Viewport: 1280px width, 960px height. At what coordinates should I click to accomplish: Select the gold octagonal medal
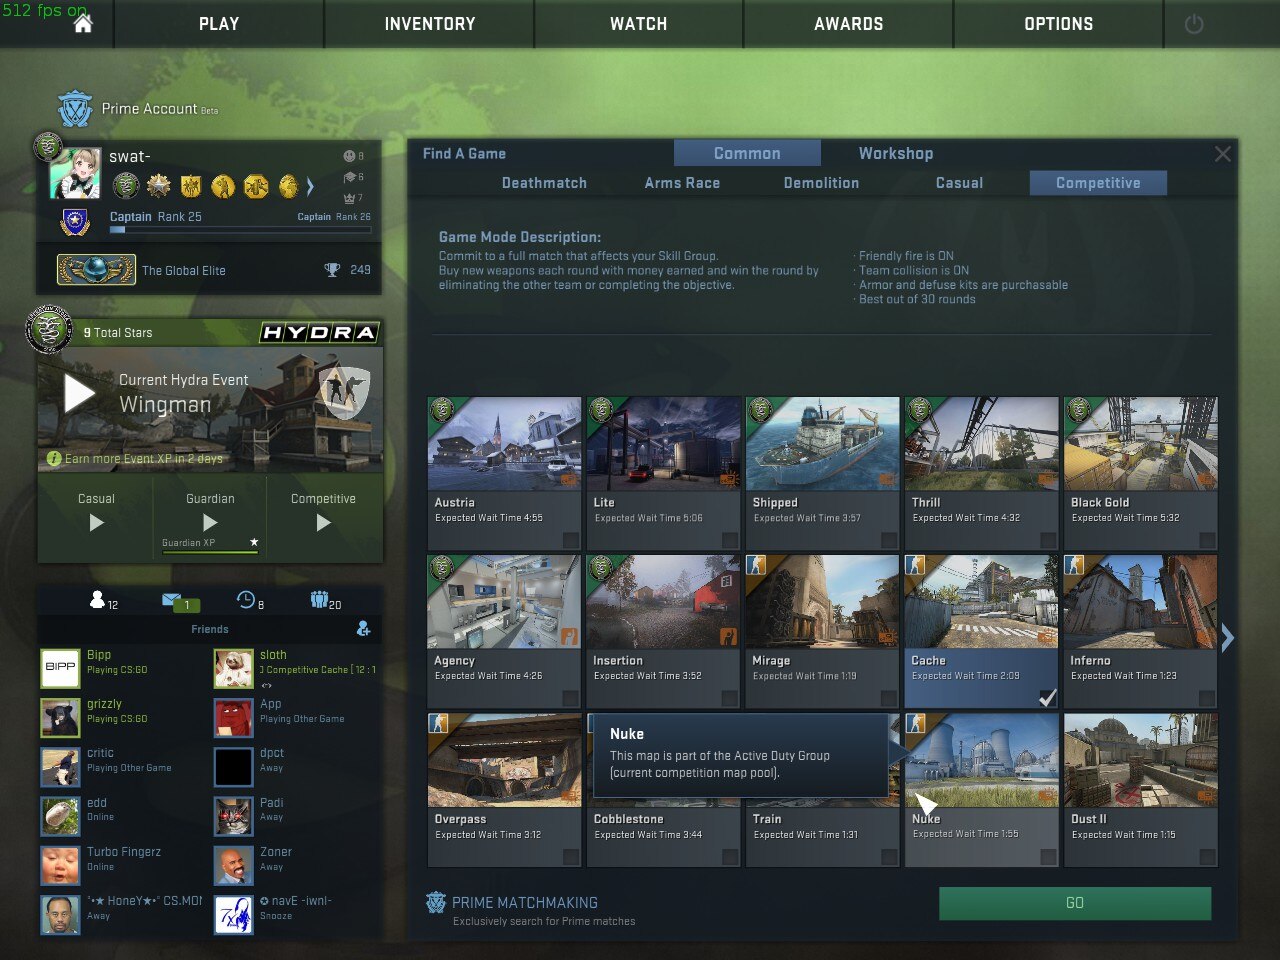tap(256, 186)
